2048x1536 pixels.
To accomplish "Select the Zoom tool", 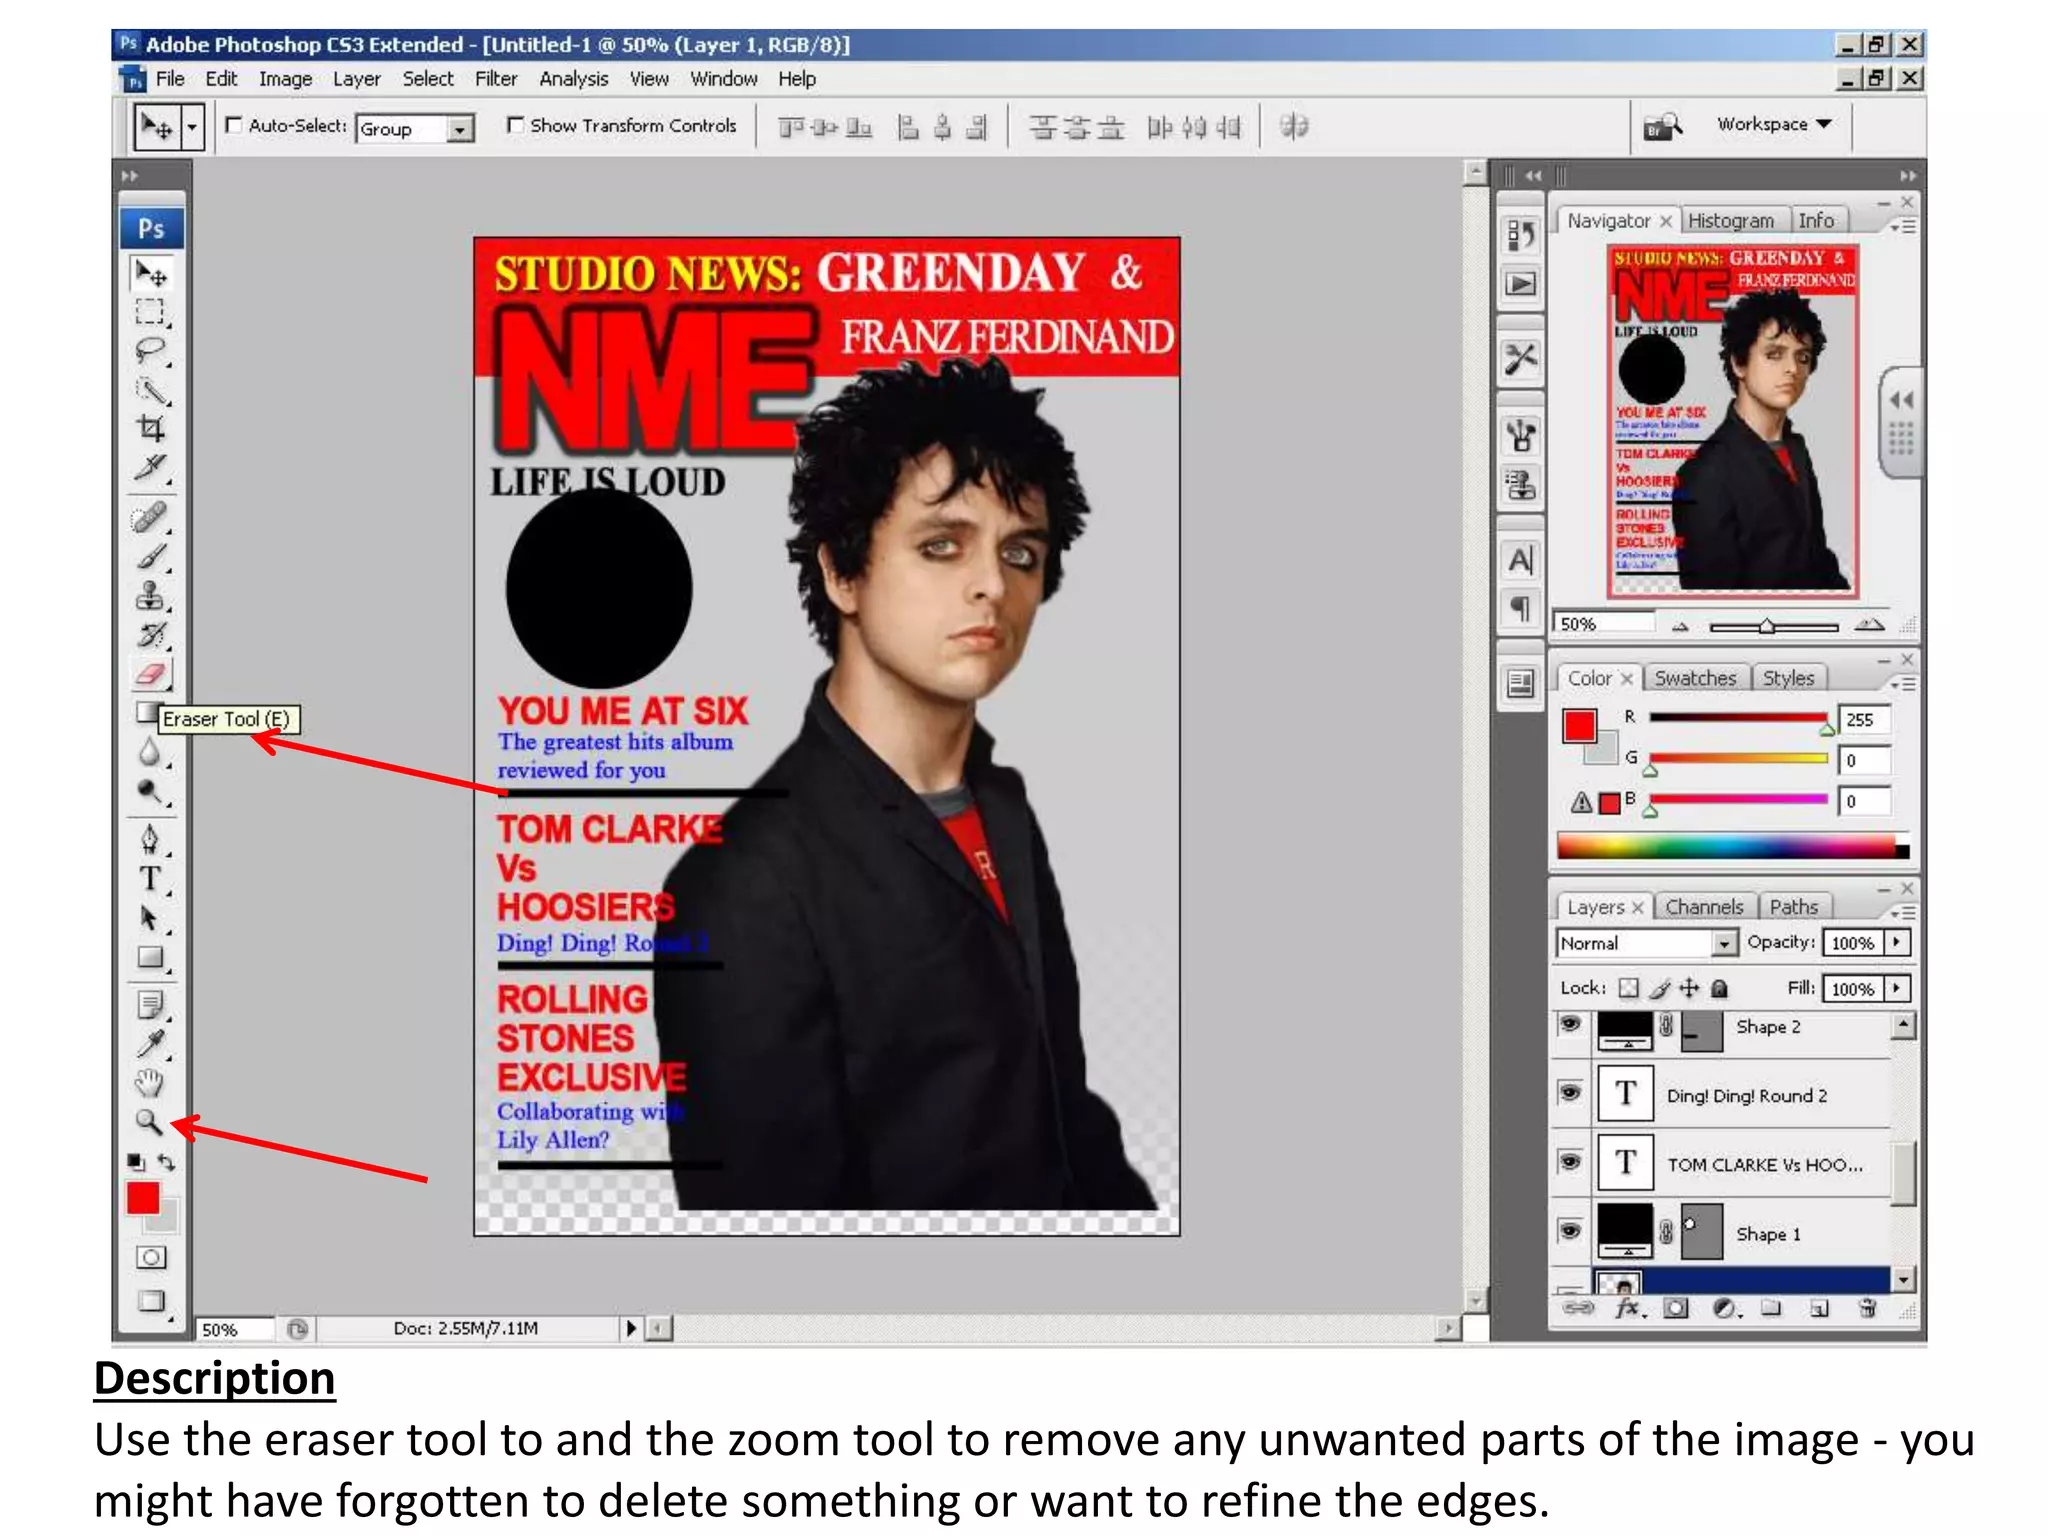I will pyautogui.click(x=150, y=1122).
